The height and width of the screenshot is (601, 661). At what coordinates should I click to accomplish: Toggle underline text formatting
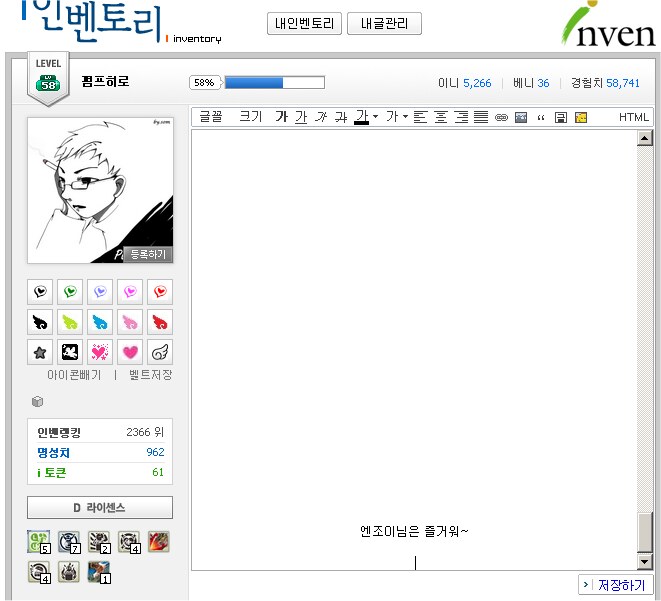point(301,117)
